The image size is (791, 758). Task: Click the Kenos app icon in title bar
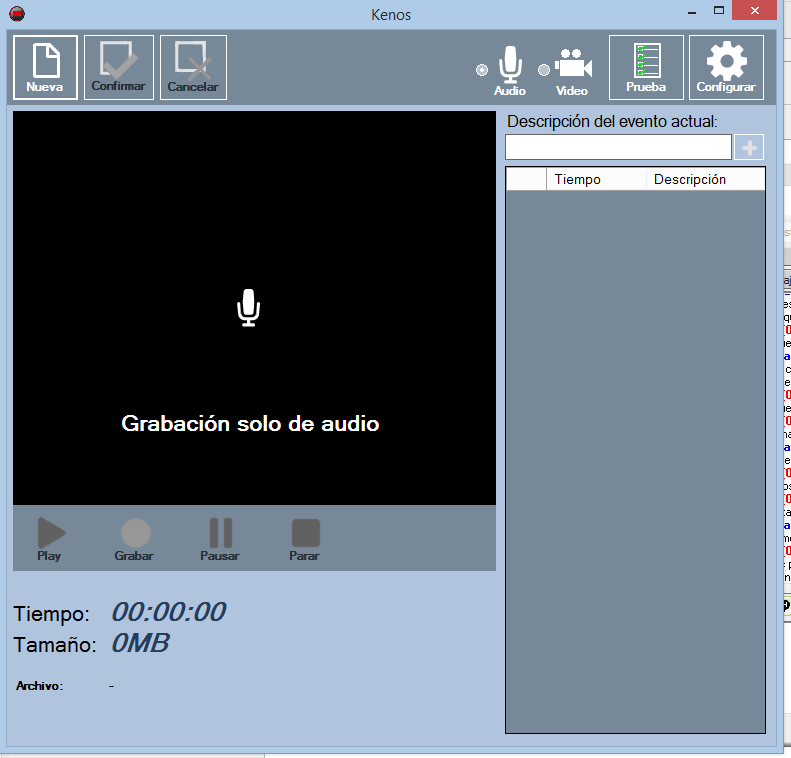click(16, 14)
